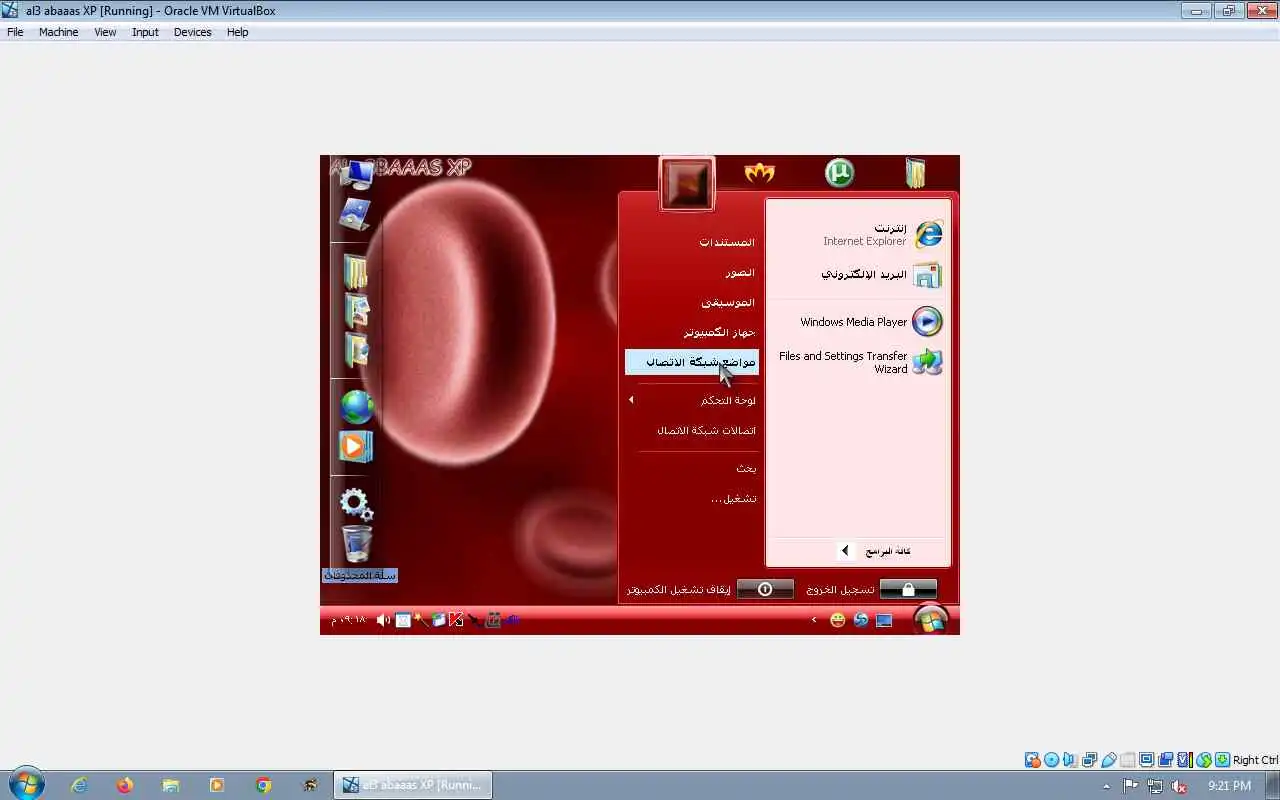1280x800 pixels.
Task: Open VirtualBox Help menu
Action: (237, 32)
